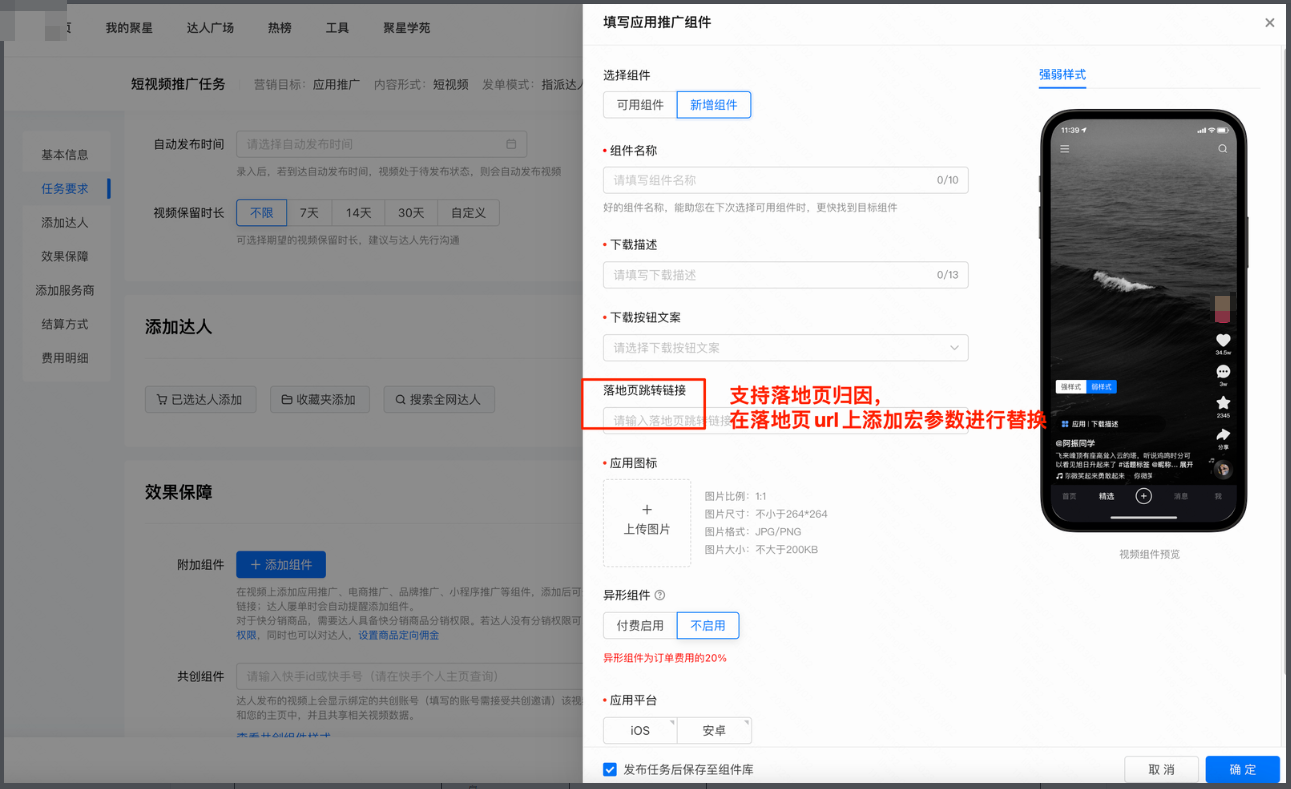1291x789 pixels.
Task: Choose 付费启用 for 异形组件
Action: point(640,626)
